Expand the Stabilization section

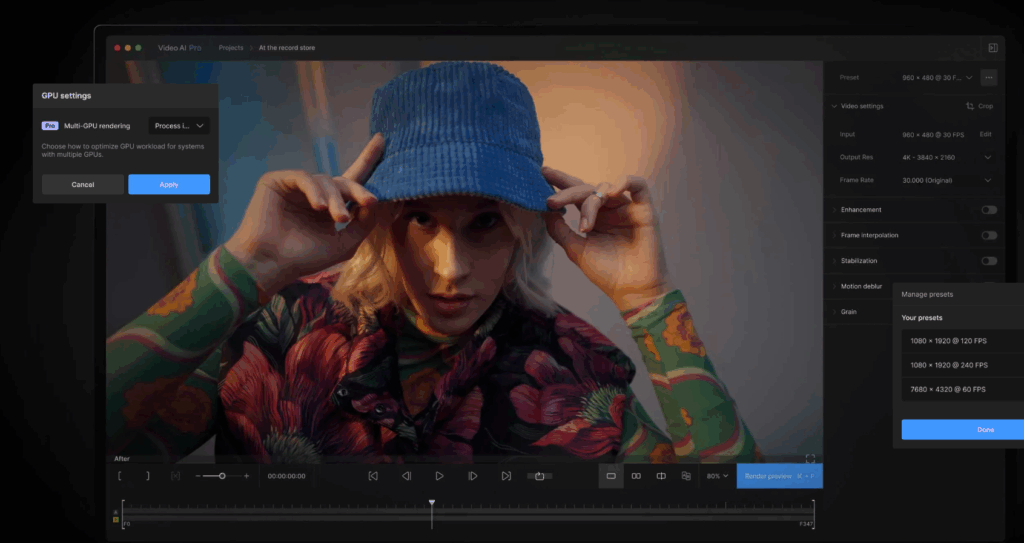click(834, 261)
